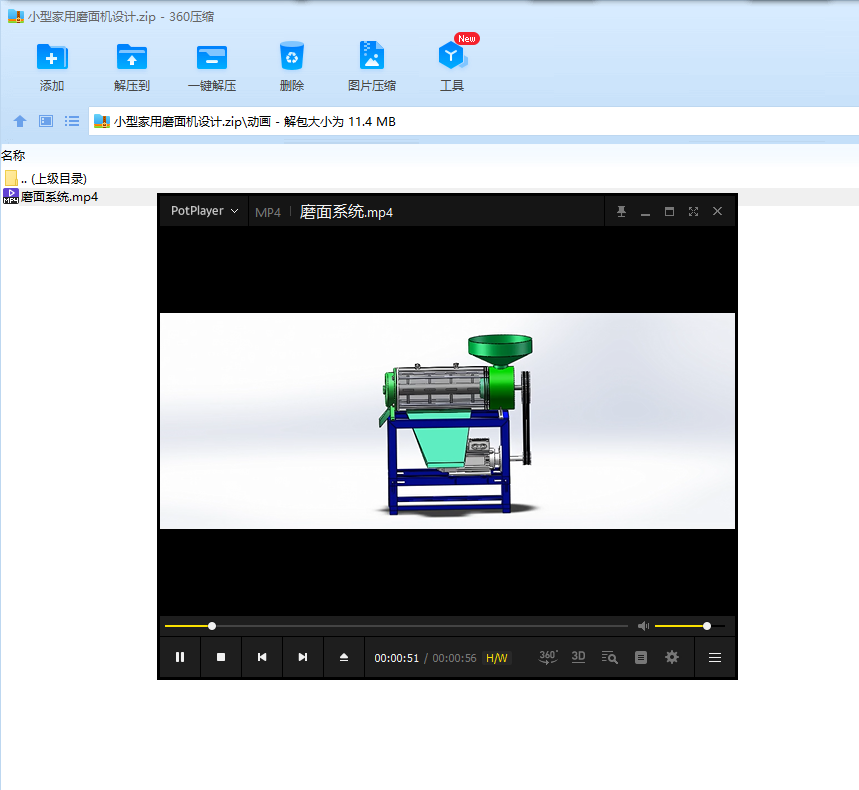Viewport: 859px width, 790px height.
Task: Click the eject/open file button
Action: (x=343, y=657)
